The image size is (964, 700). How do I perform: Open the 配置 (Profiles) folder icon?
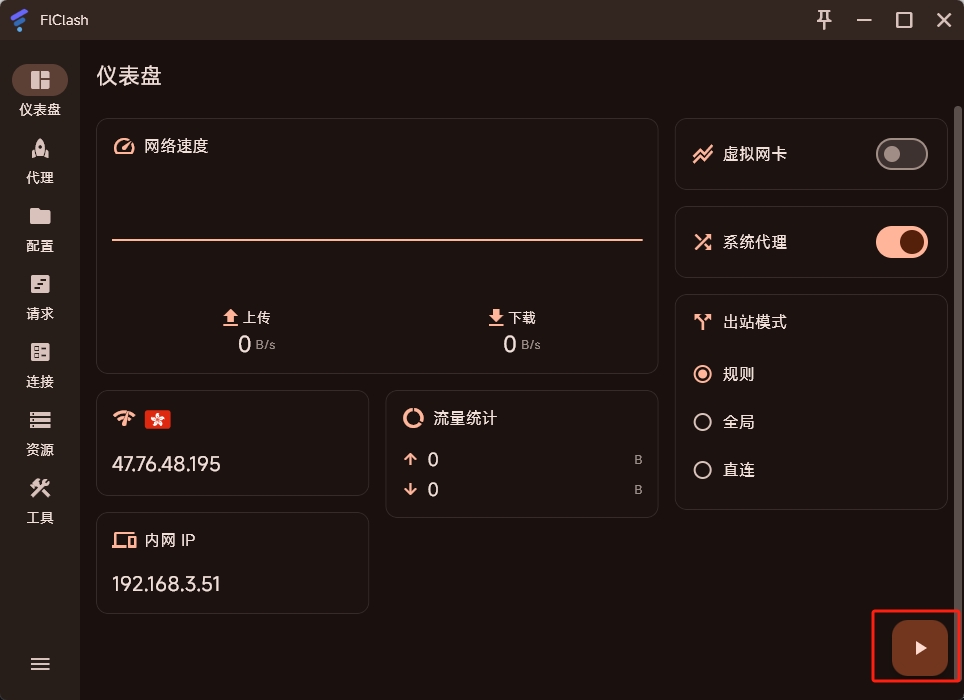pos(40,217)
